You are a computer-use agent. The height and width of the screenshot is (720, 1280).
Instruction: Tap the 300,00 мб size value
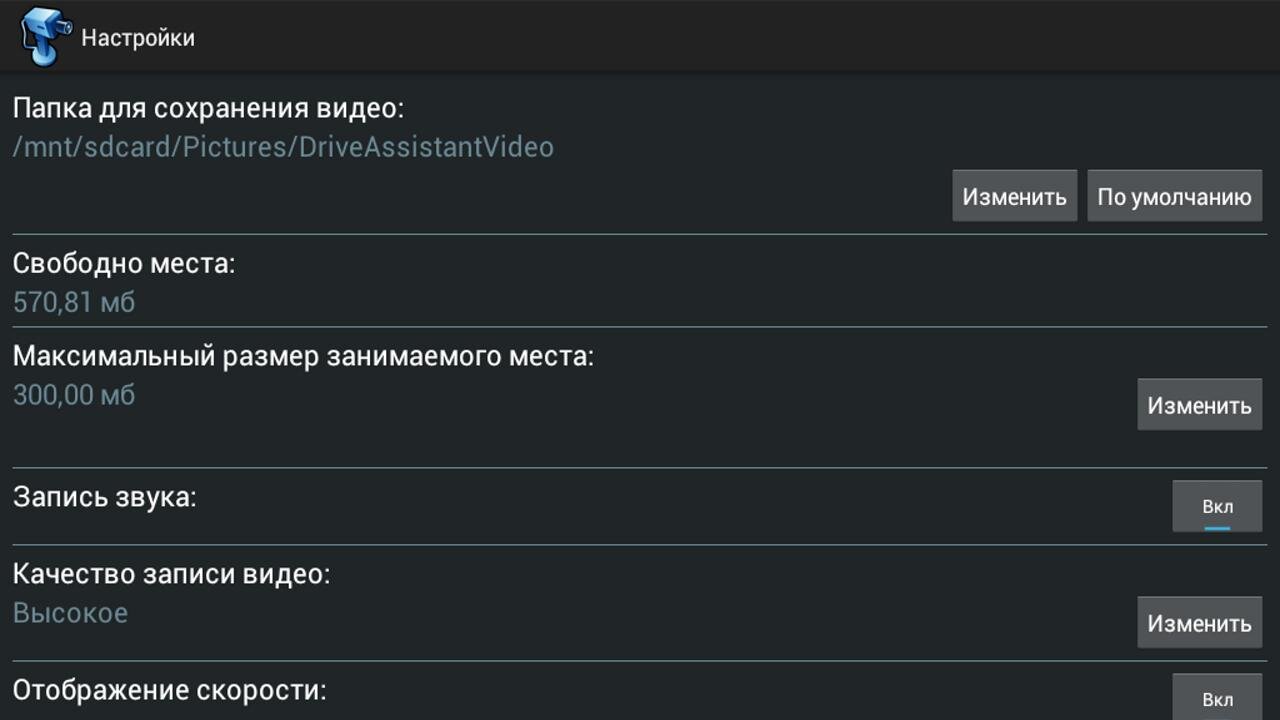click(x=74, y=395)
